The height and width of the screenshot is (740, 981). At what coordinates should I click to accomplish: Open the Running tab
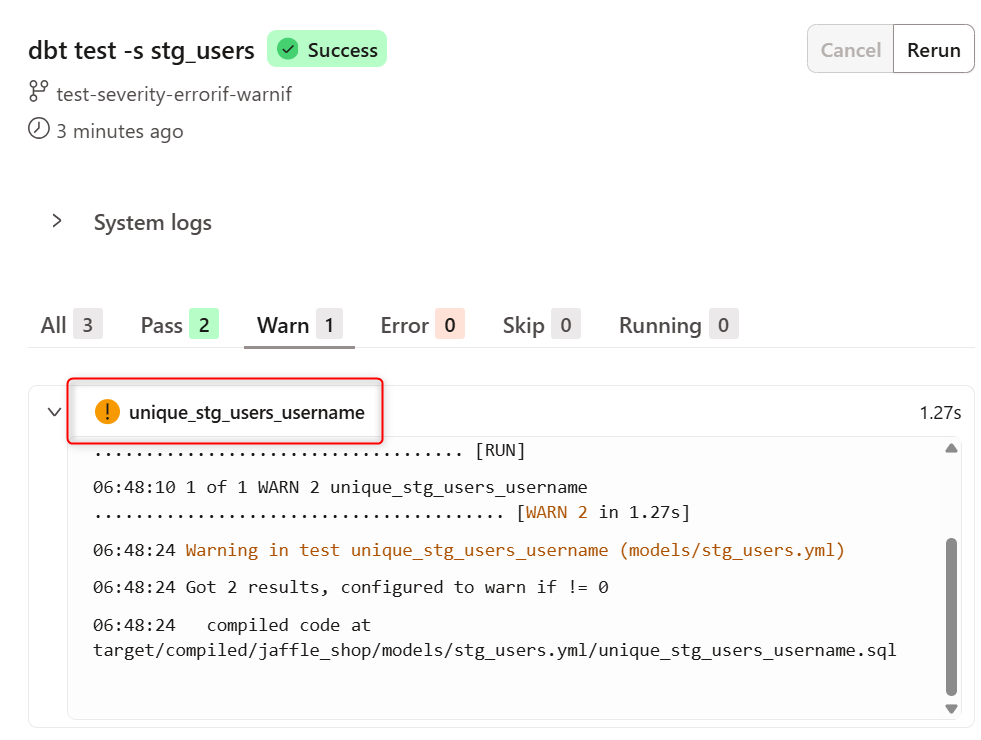tap(679, 325)
